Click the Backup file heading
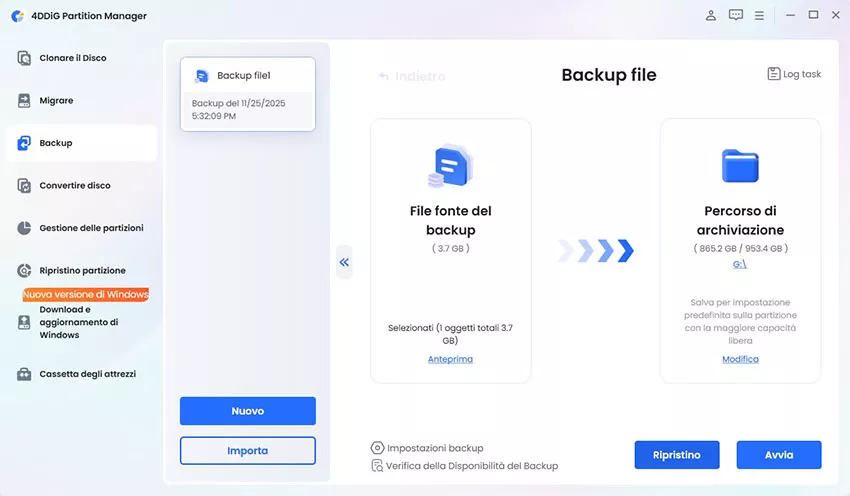Image resolution: width=850 pixels, height=496 pixels. point(609,75)
